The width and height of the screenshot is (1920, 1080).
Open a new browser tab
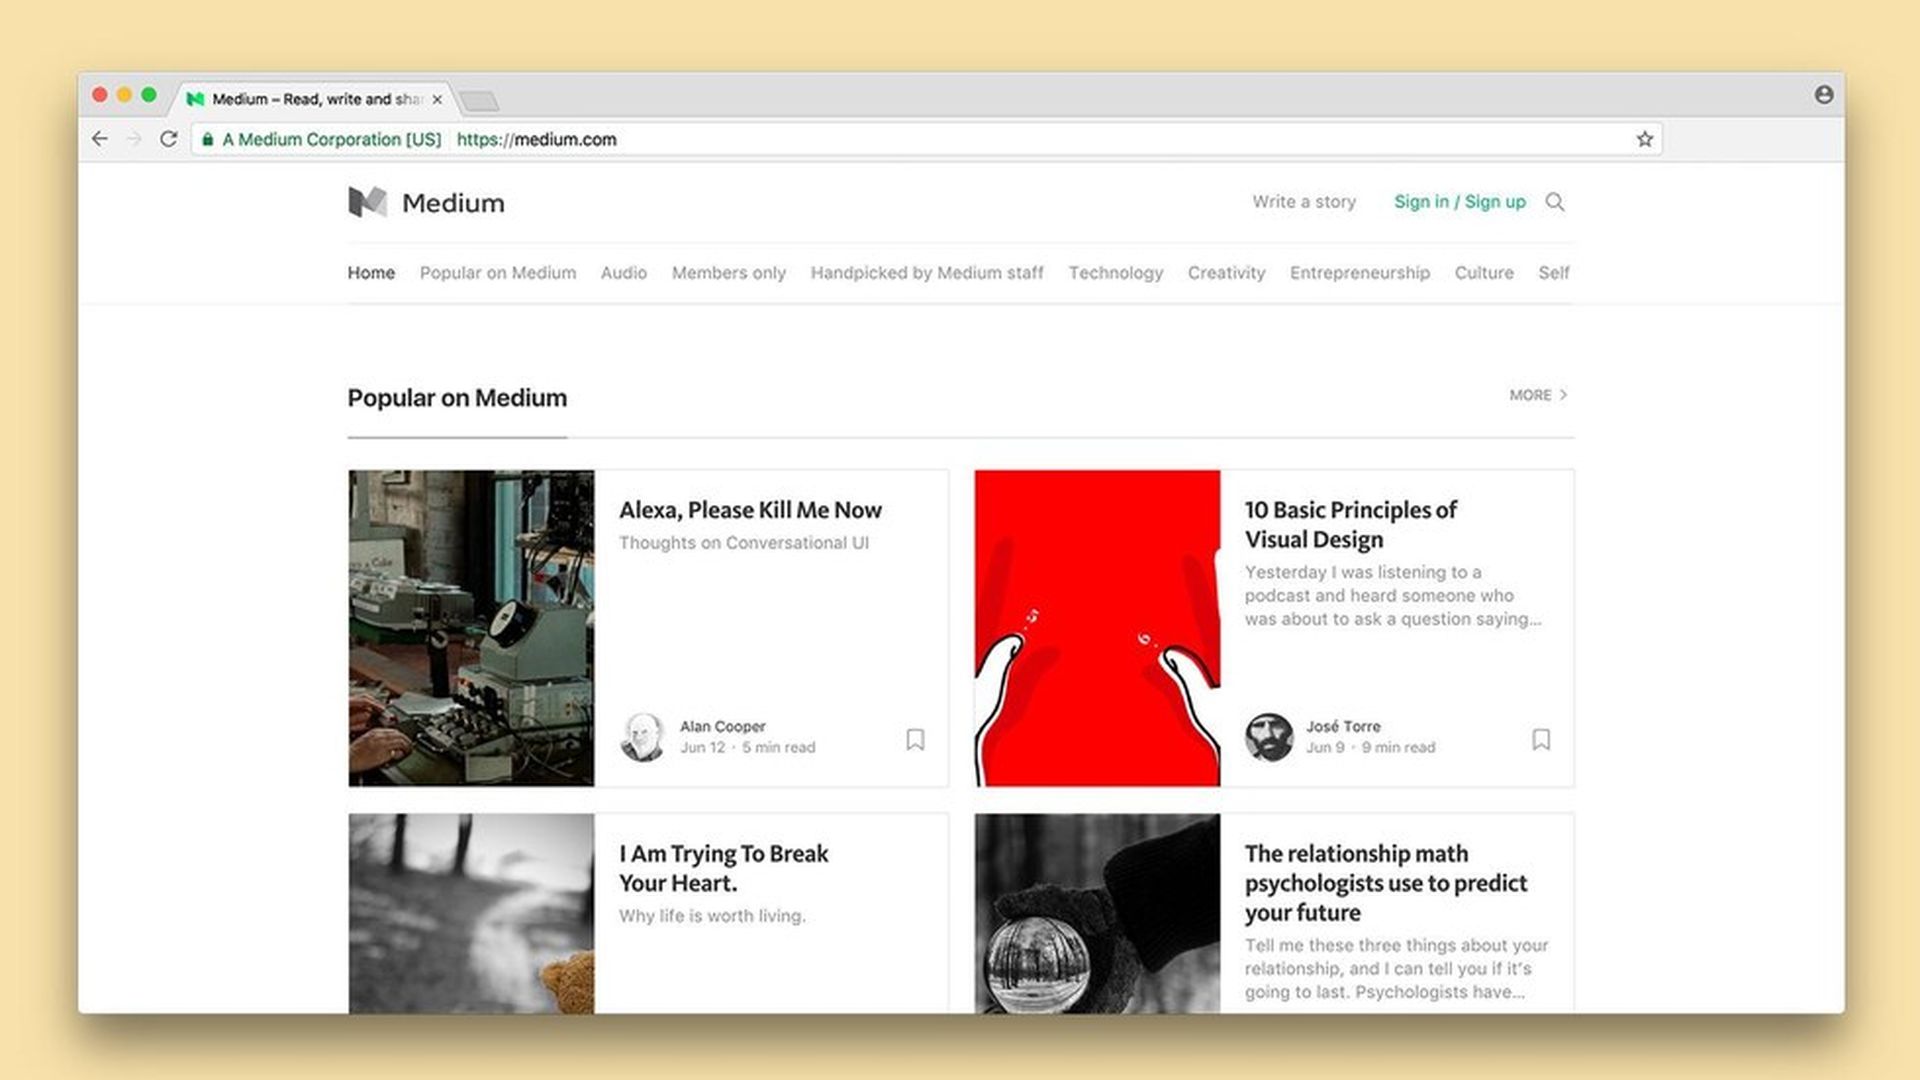click(481, 101)
